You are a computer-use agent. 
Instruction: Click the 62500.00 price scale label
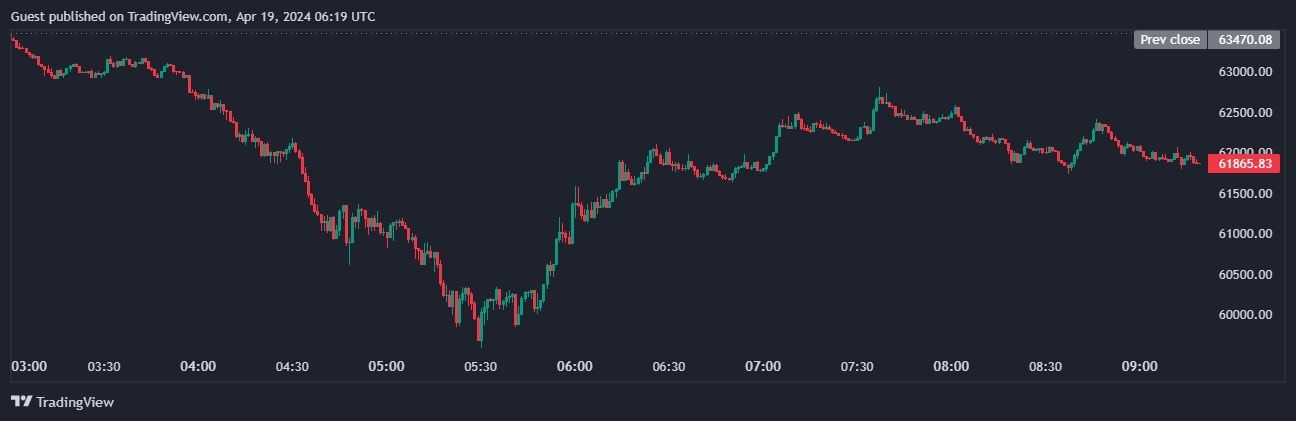coord(1245,112)
